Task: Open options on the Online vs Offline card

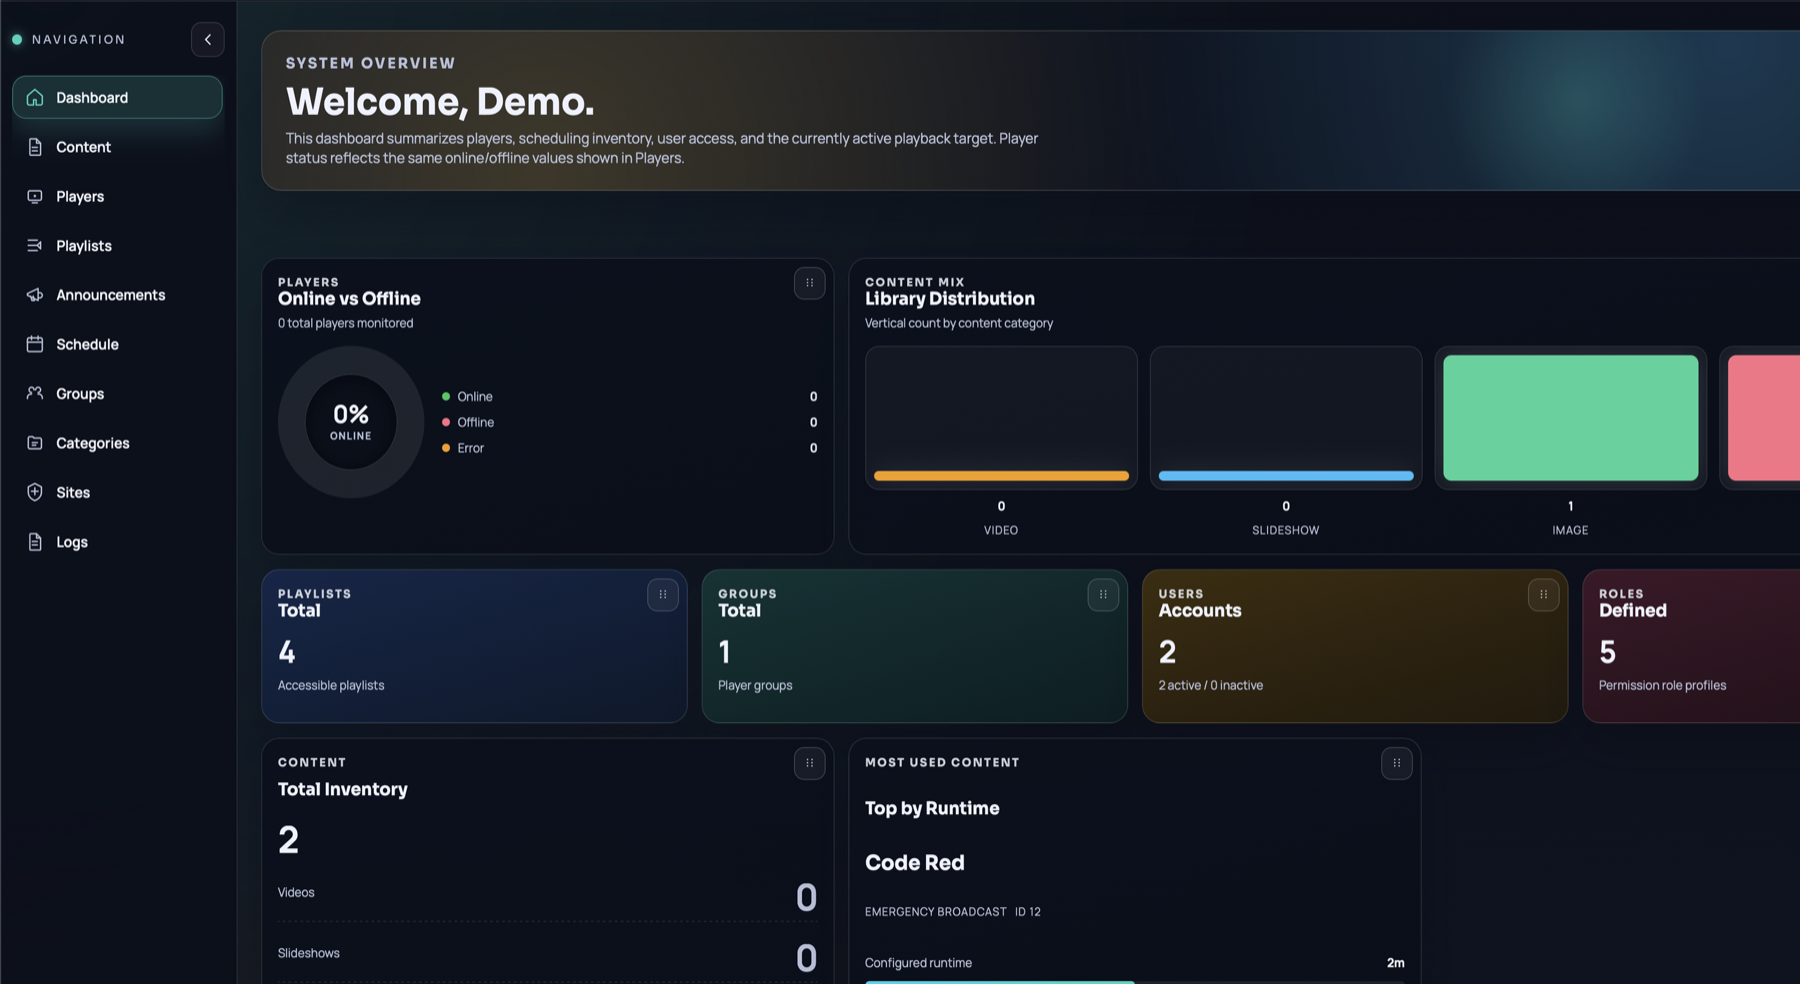Action: pyautogui.click(x=809, y=284)
